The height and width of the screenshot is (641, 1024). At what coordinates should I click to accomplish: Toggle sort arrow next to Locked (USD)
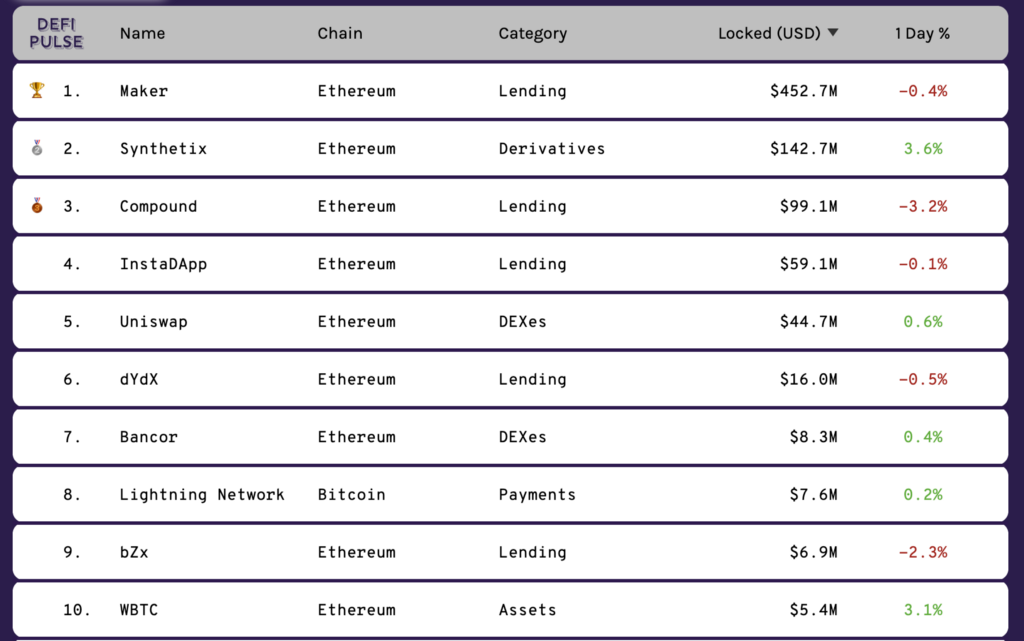(x=833, y=33)
